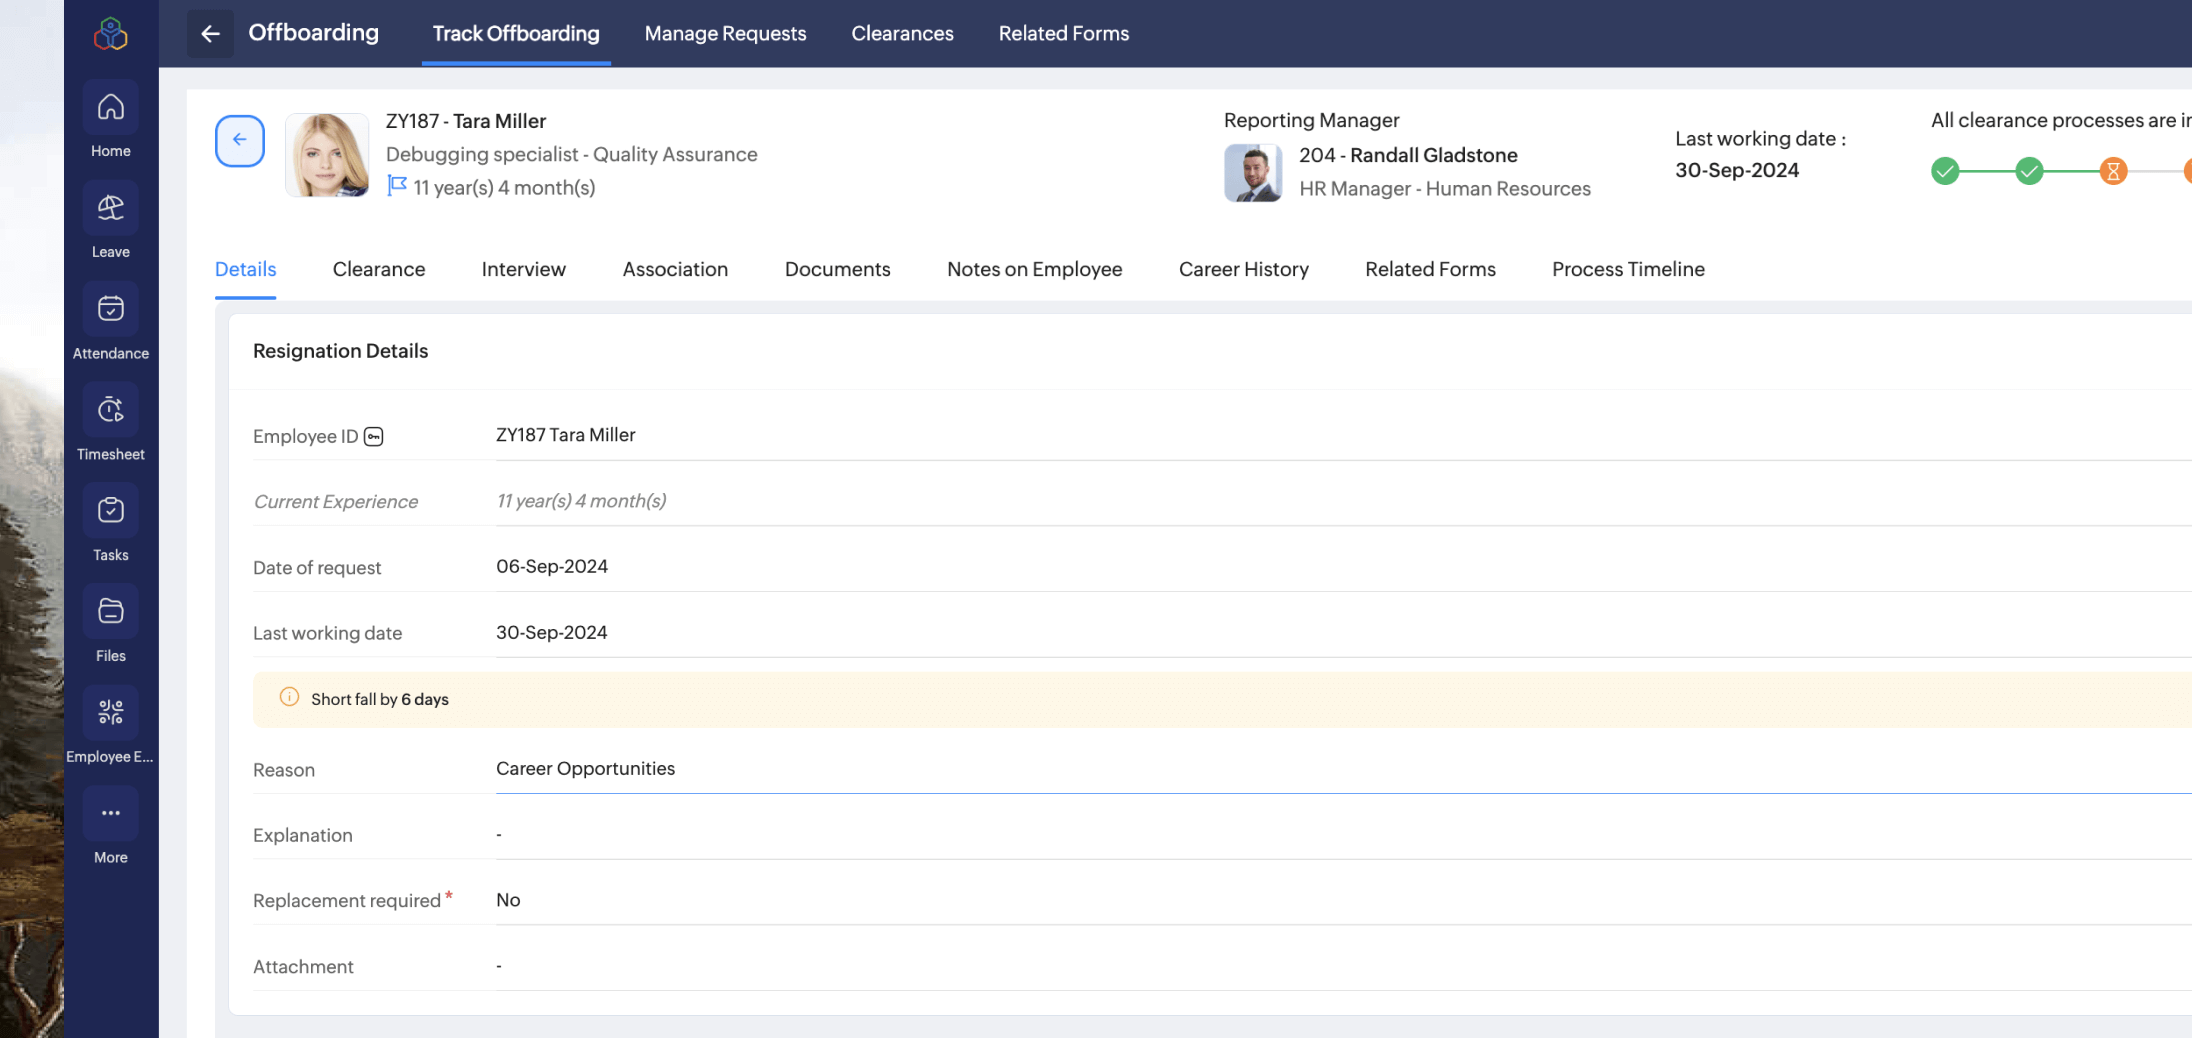2192x1038 pixels.
Task: Click the key icon beside Employee ID
Action: 372,436
